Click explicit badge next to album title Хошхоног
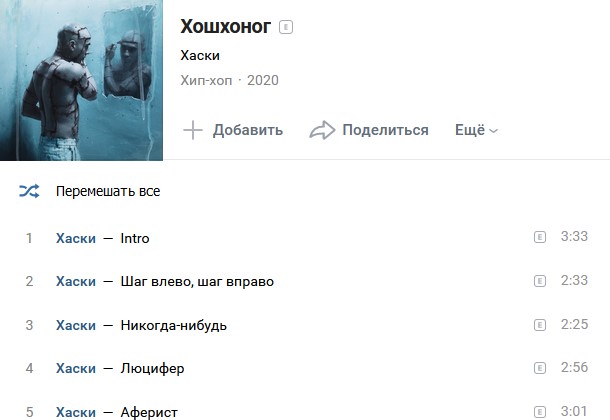 [x=286, y=27]
